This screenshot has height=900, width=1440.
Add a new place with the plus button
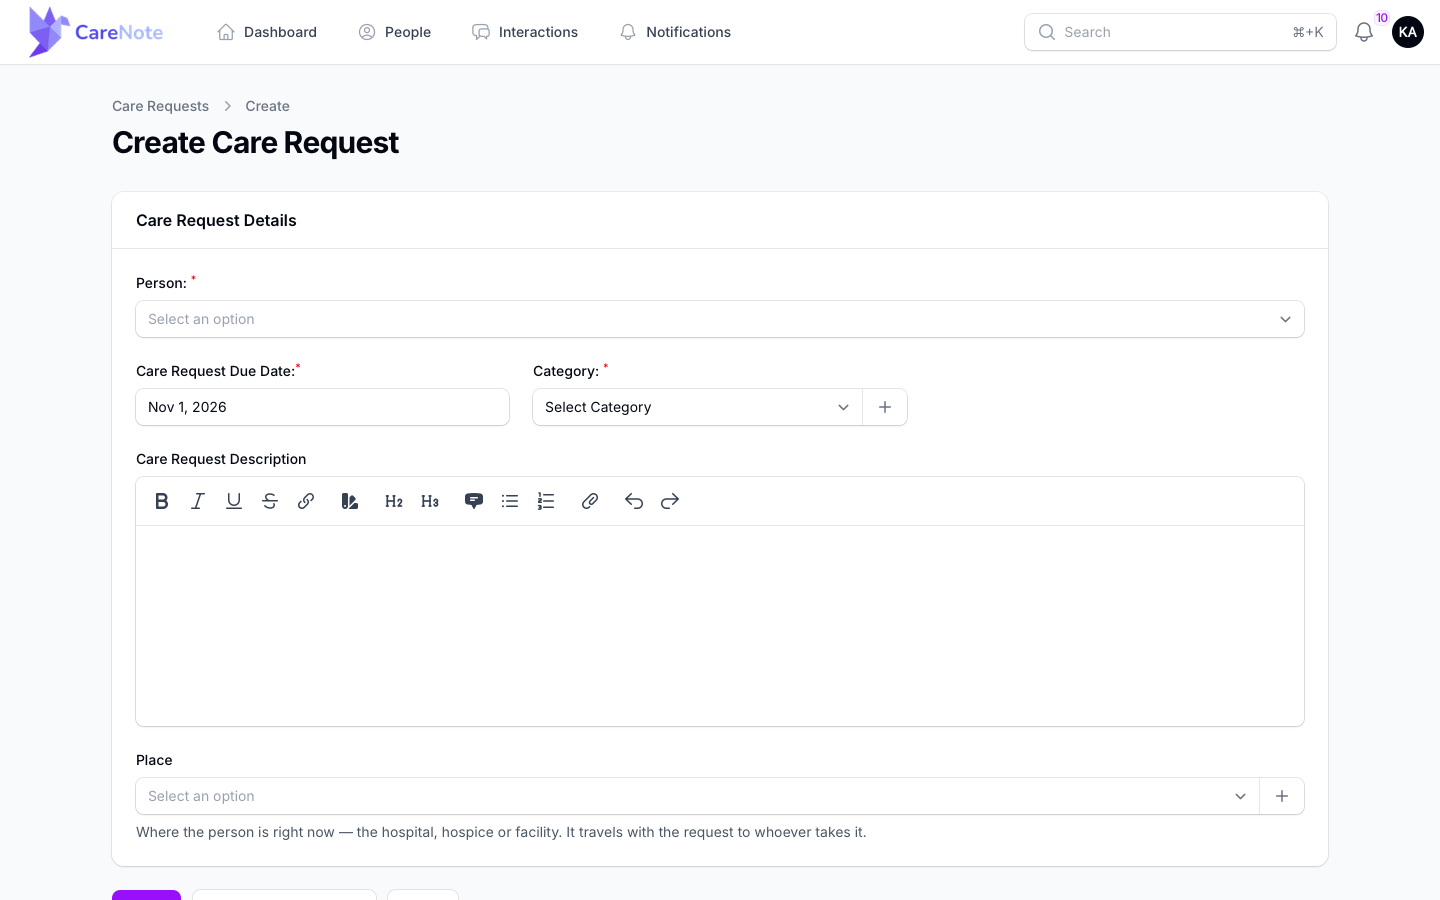1282,796
